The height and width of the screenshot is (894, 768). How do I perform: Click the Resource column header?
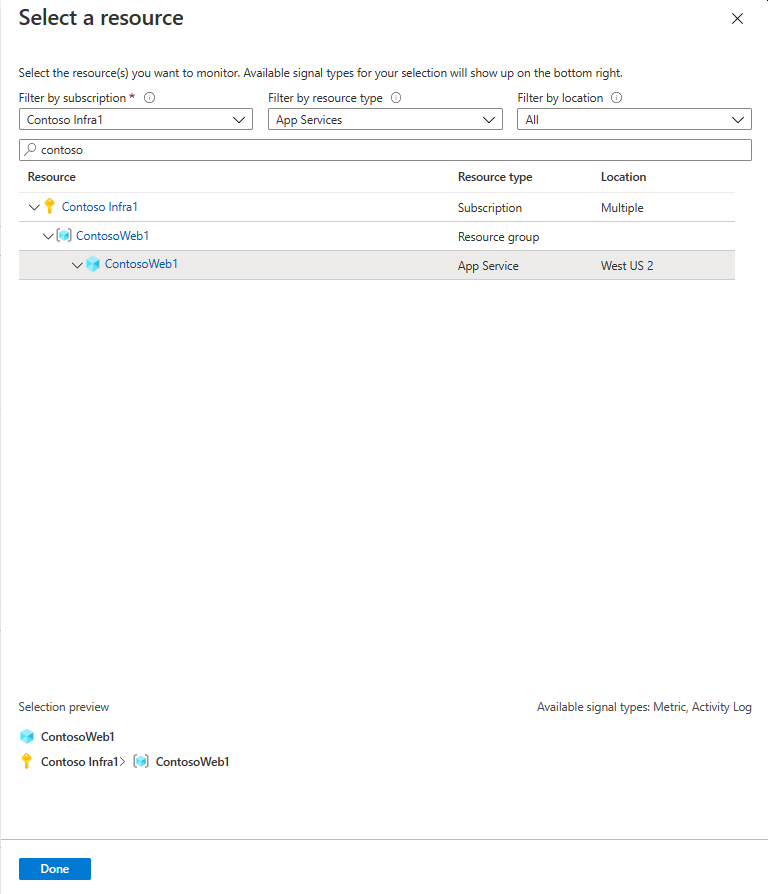52,177
